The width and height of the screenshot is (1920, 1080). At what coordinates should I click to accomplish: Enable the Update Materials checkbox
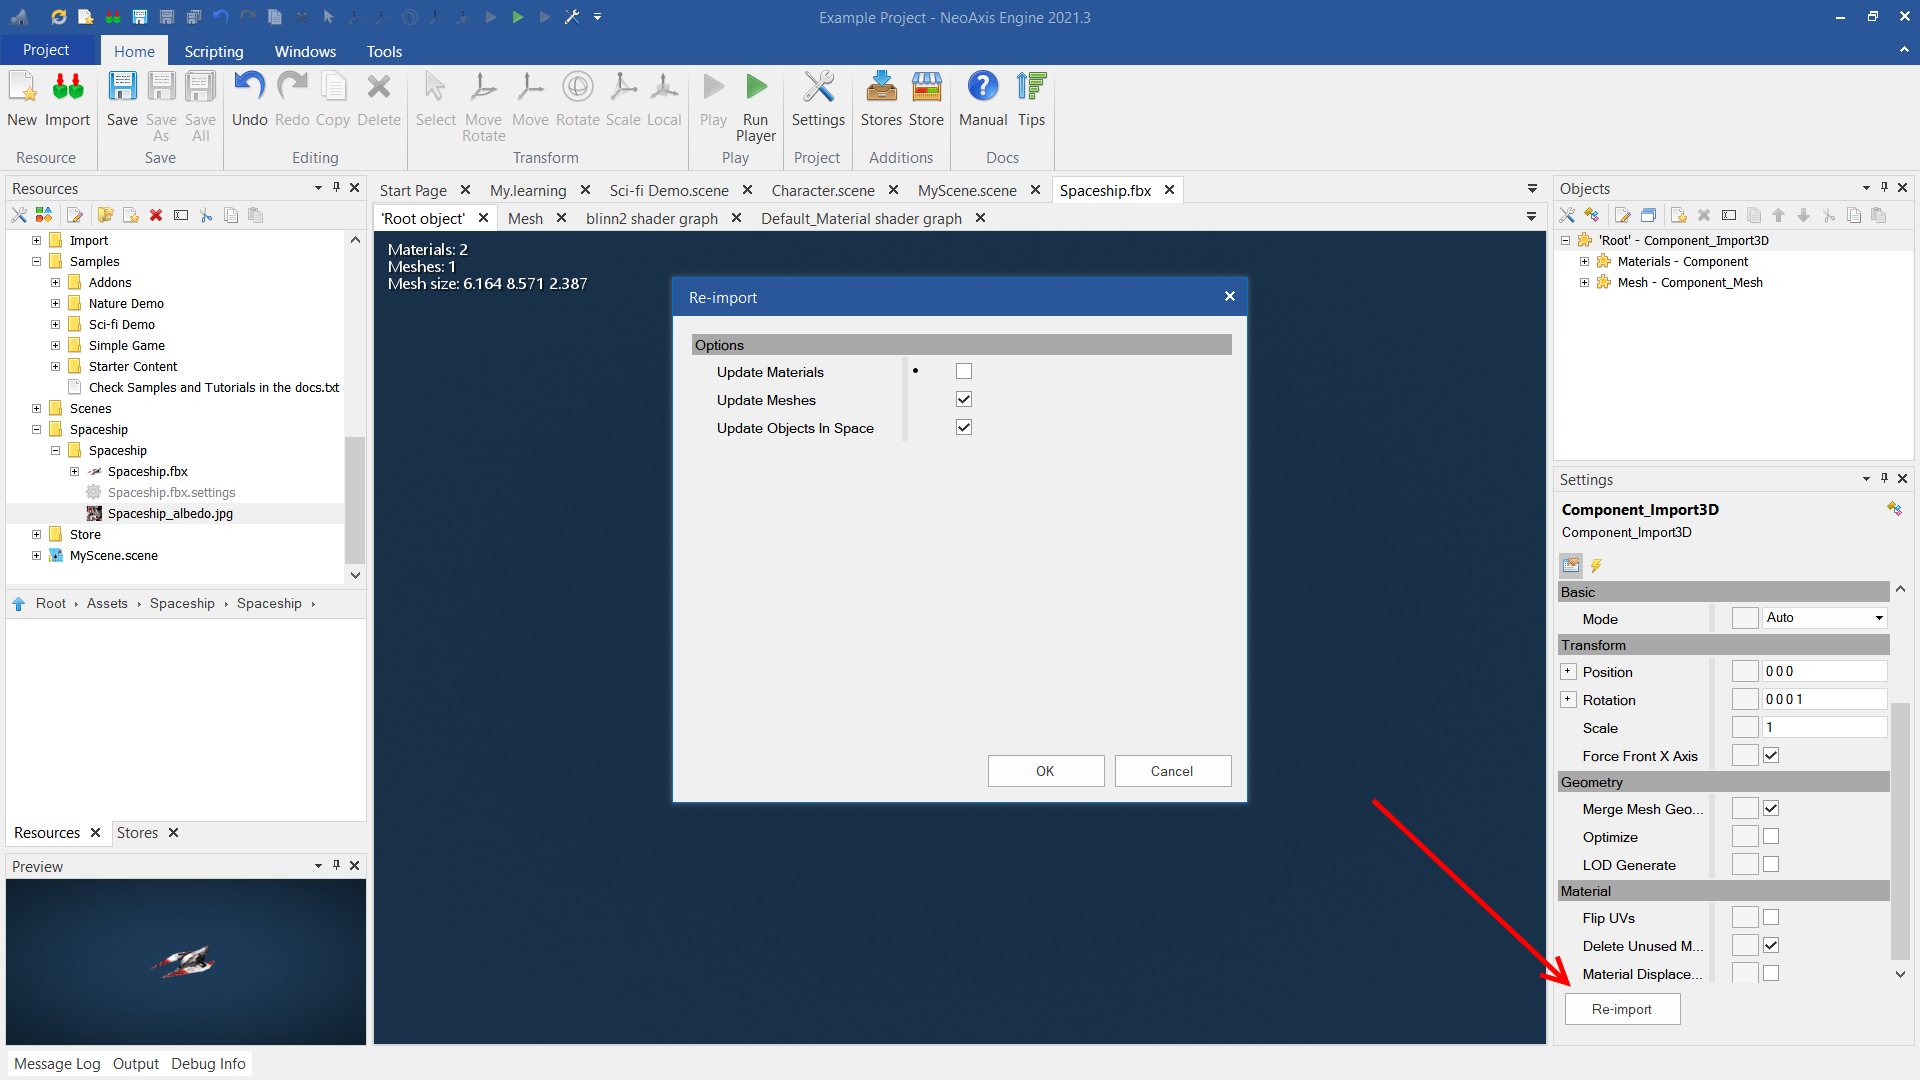[964, 371]
